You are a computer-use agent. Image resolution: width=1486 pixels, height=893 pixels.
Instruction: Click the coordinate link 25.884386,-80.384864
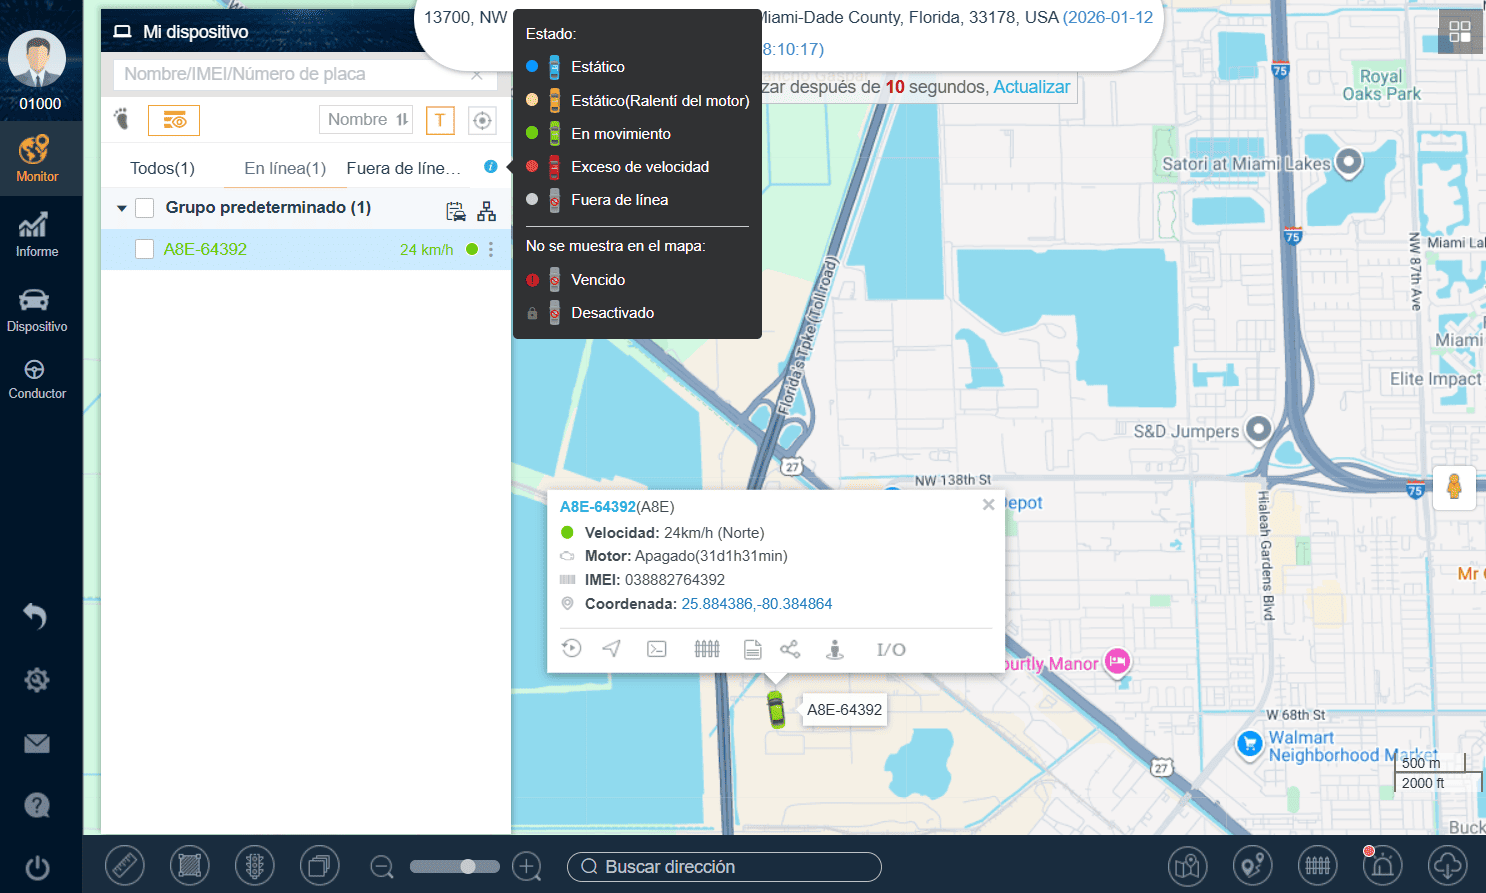756,604
